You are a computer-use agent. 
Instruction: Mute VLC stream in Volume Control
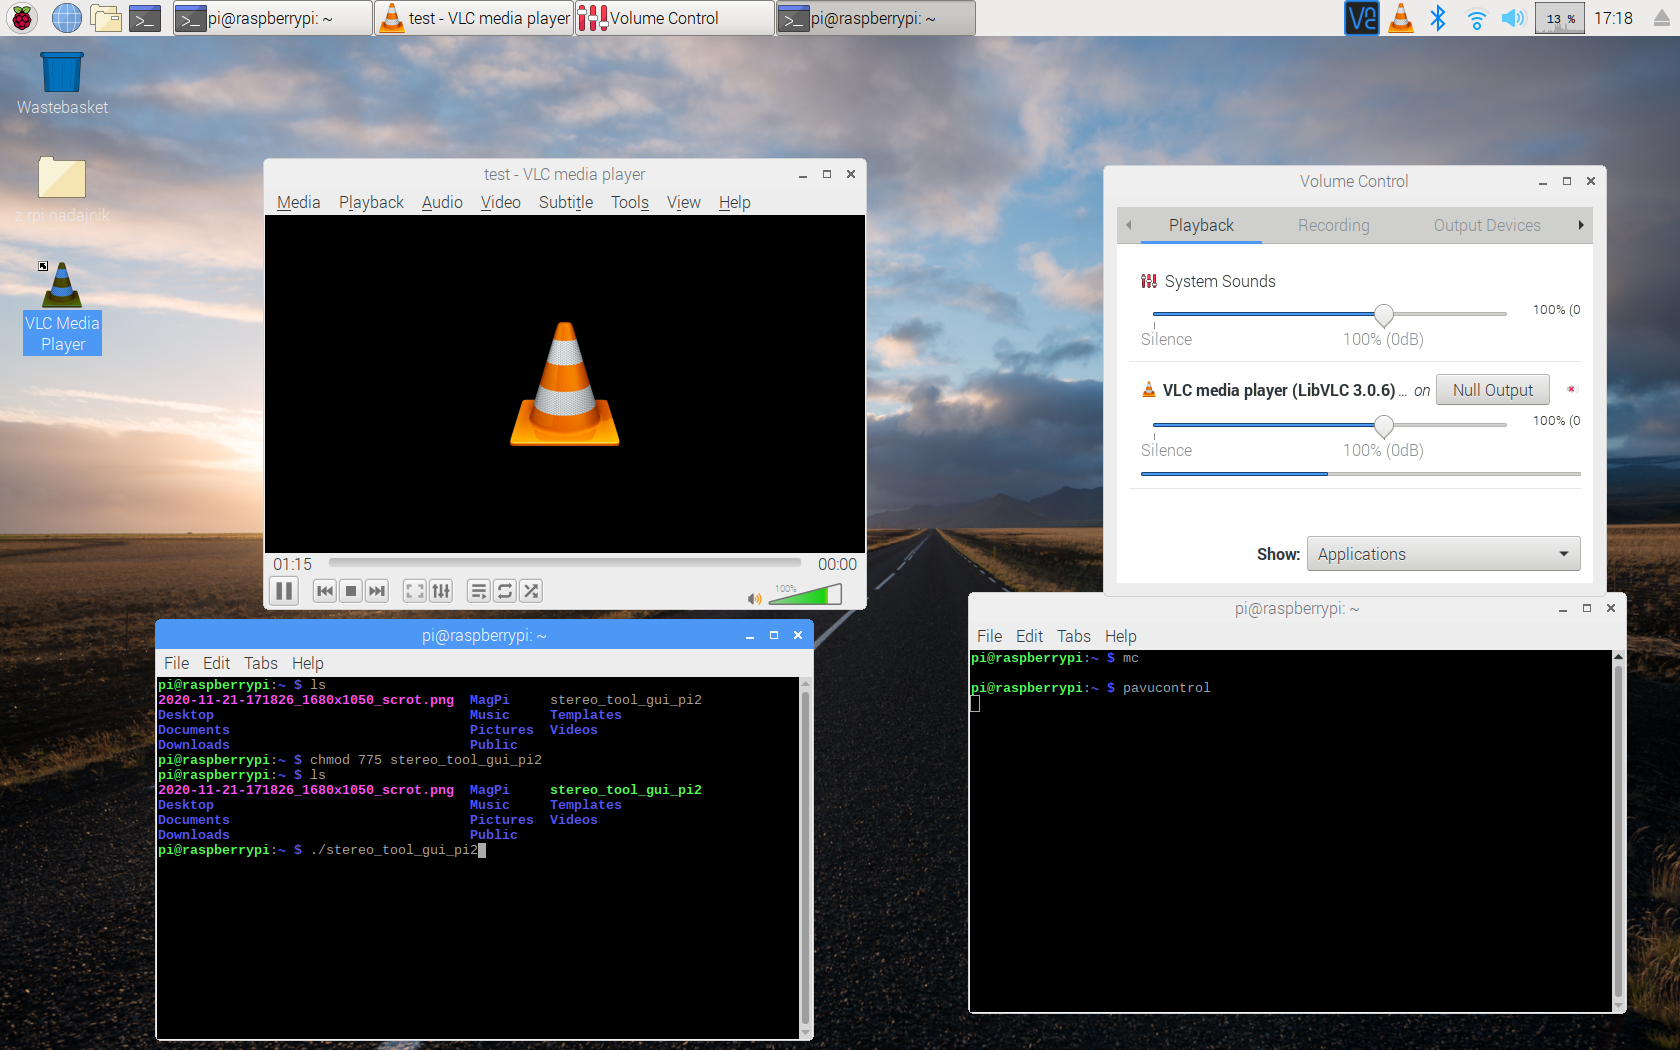point(1571,389)
